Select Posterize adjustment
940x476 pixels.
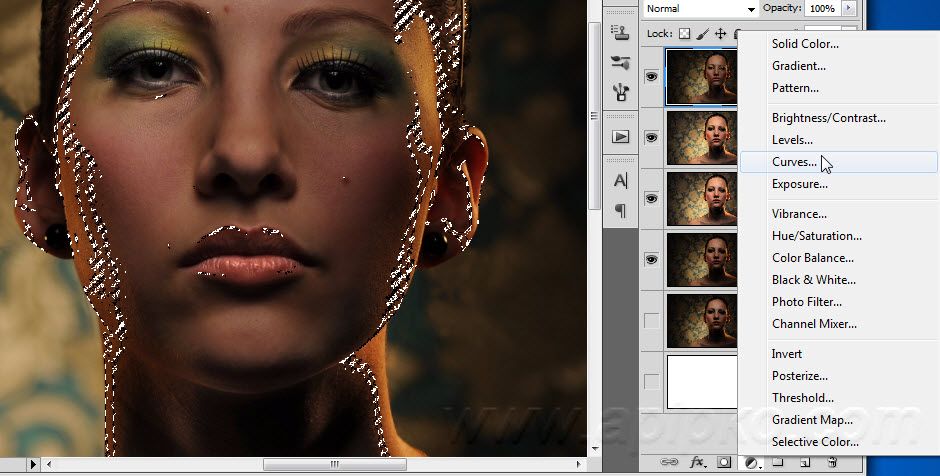click(800, 376)
